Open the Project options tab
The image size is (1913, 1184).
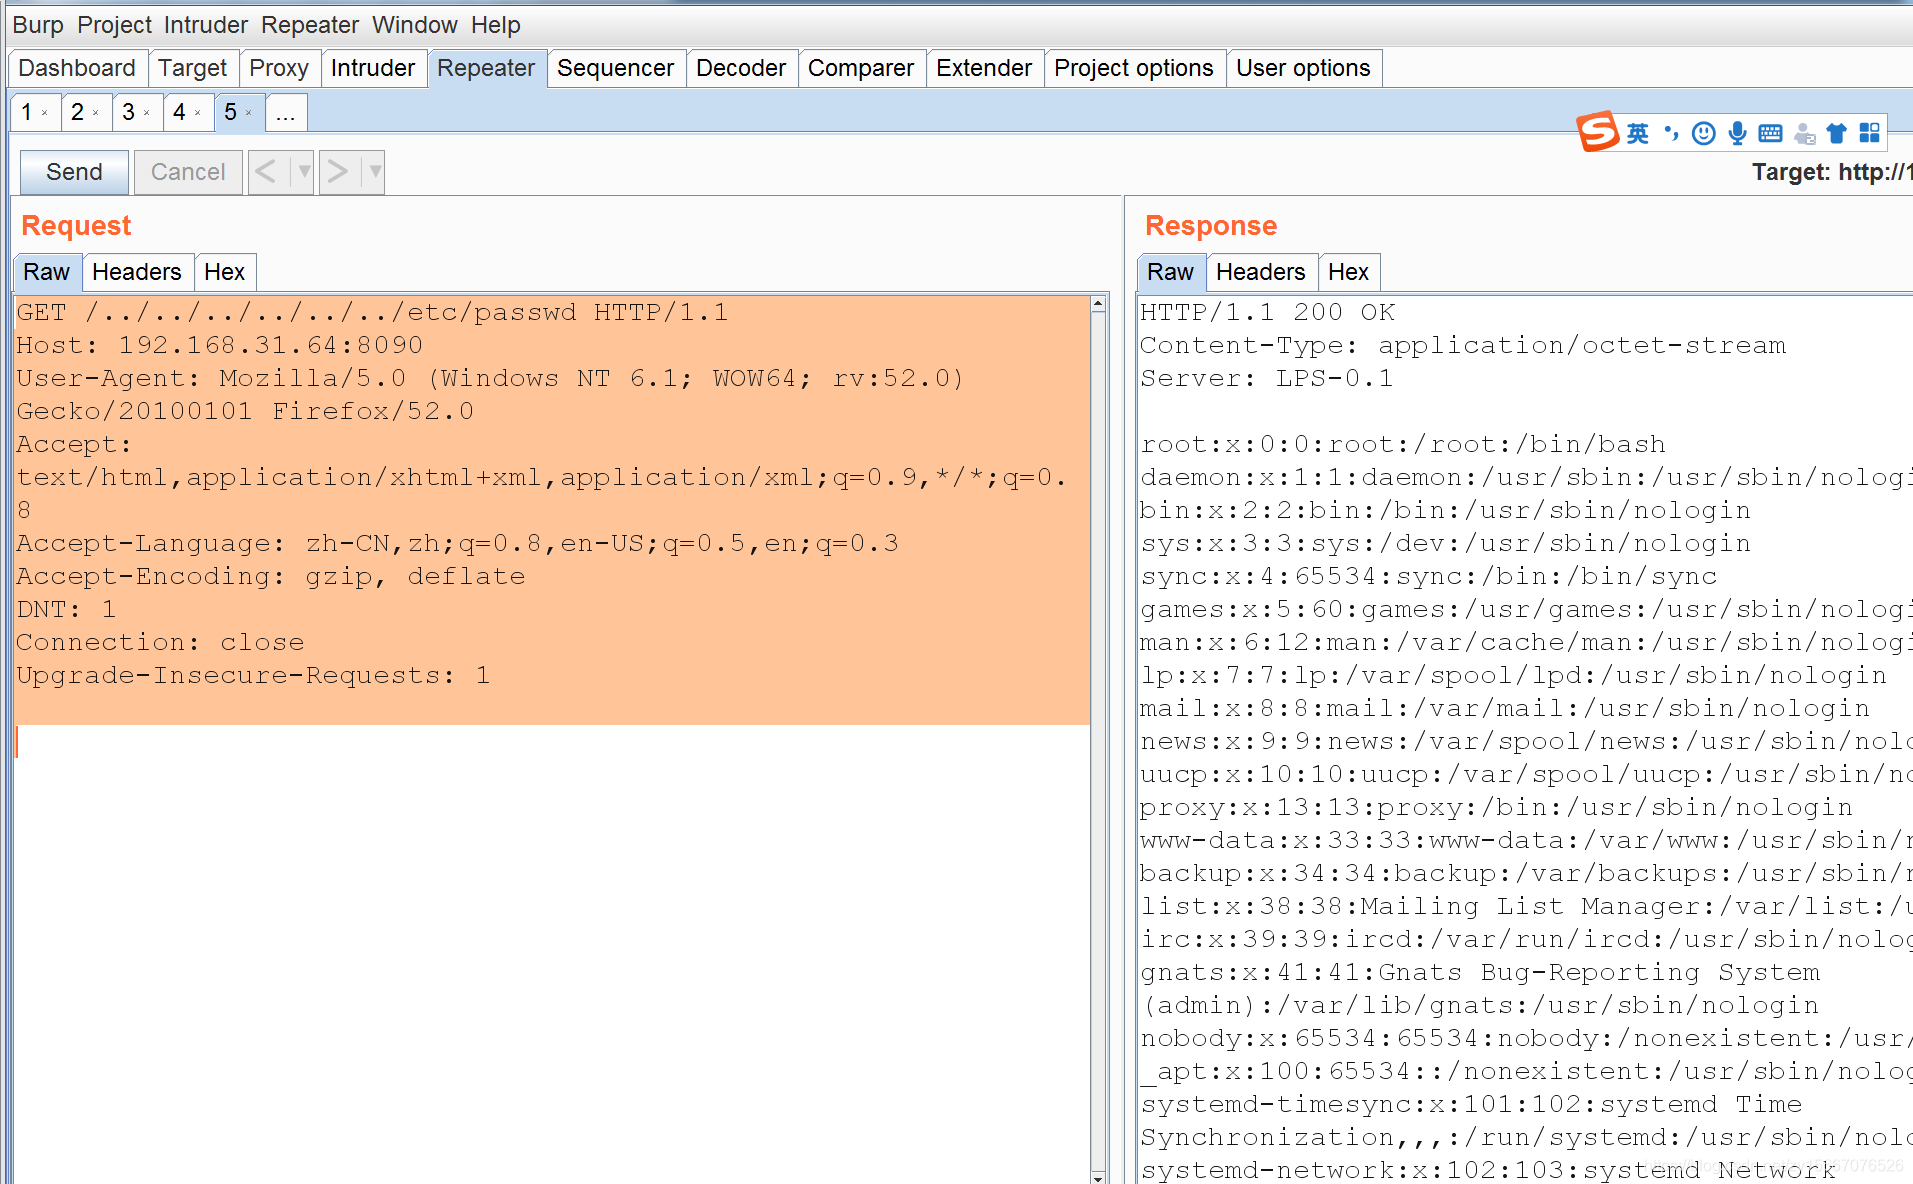(1134, 68)
